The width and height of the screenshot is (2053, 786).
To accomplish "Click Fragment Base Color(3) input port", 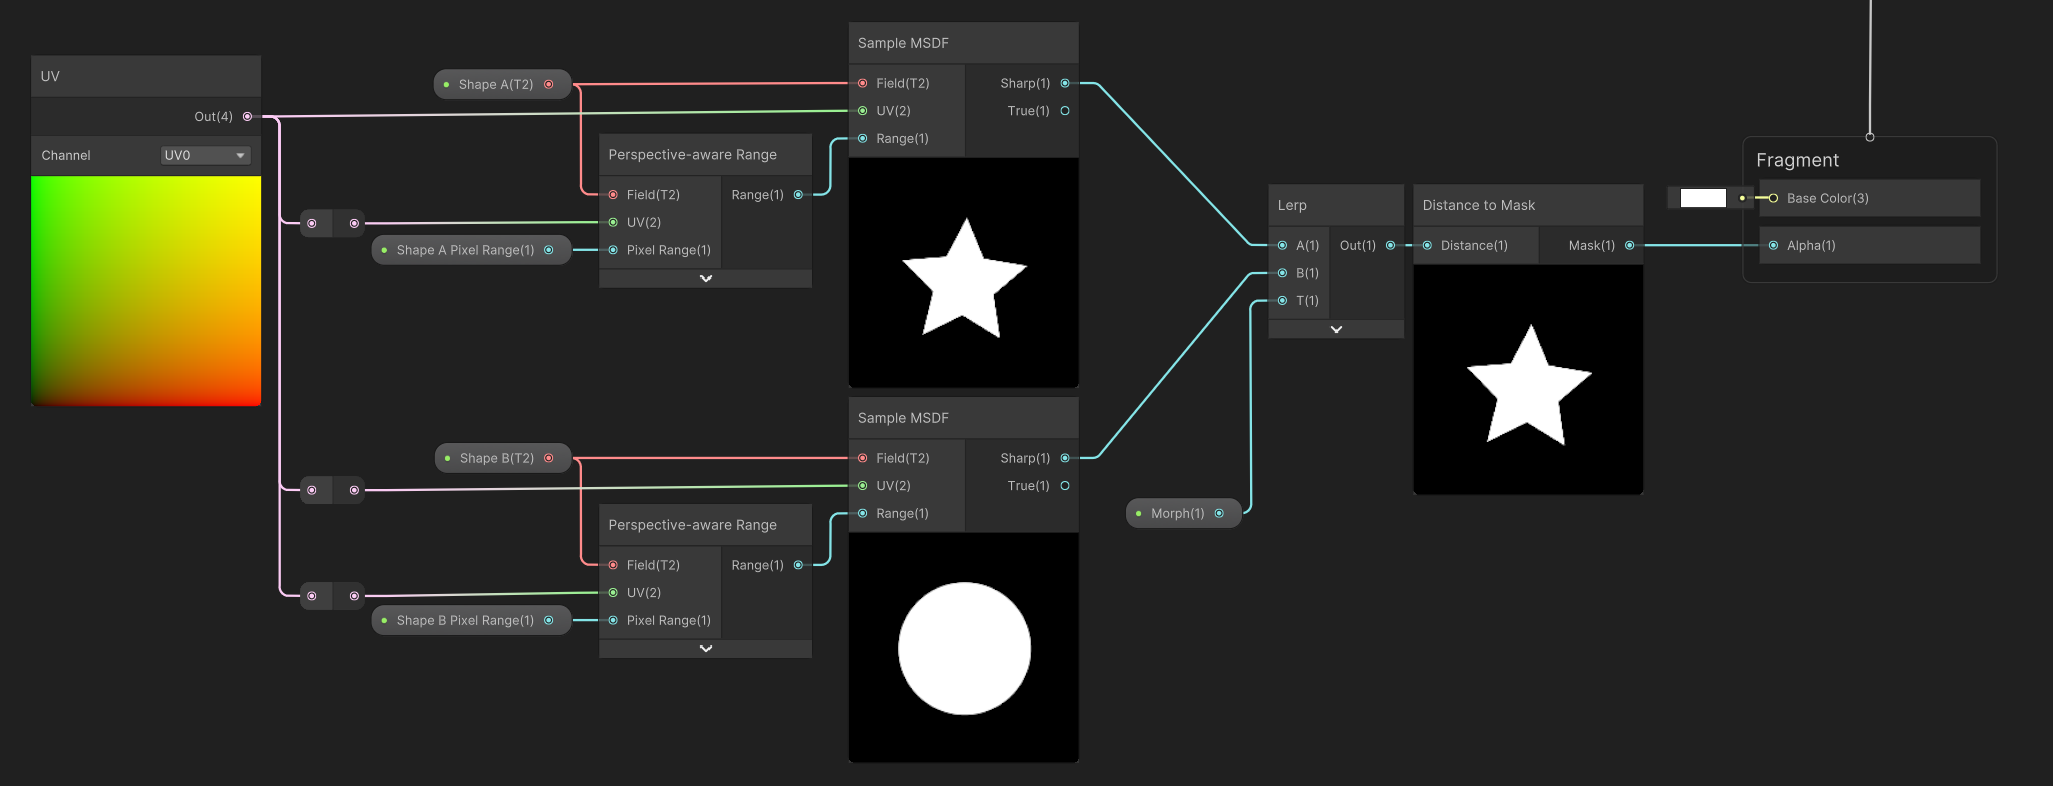I will 1773,198.
